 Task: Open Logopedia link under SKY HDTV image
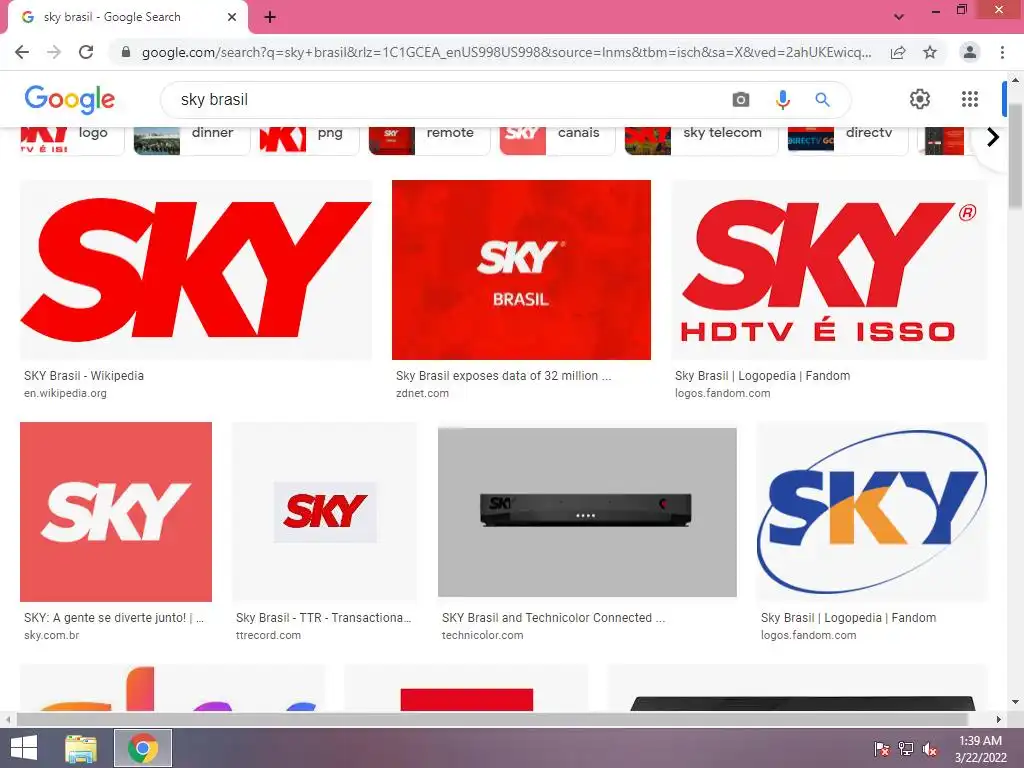(x=762, y=376)
